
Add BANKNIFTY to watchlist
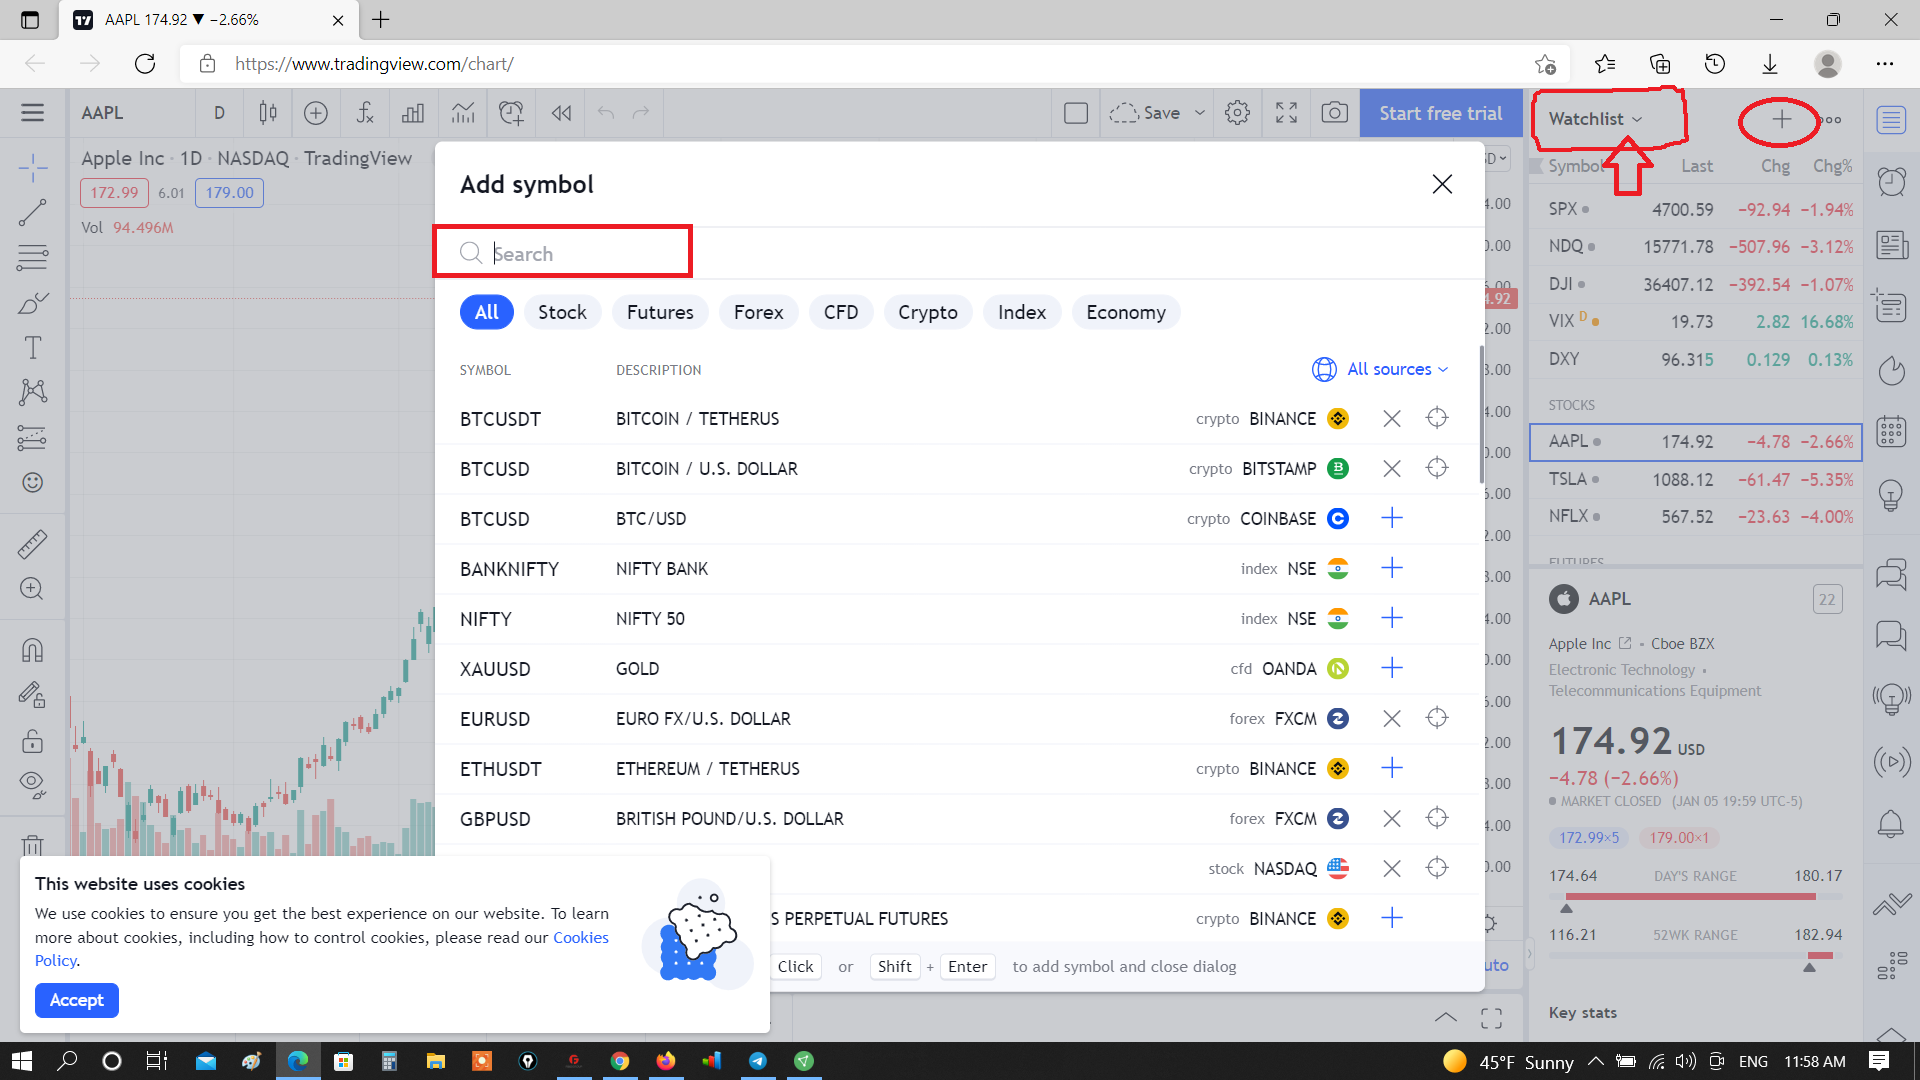click(1392, 568)
